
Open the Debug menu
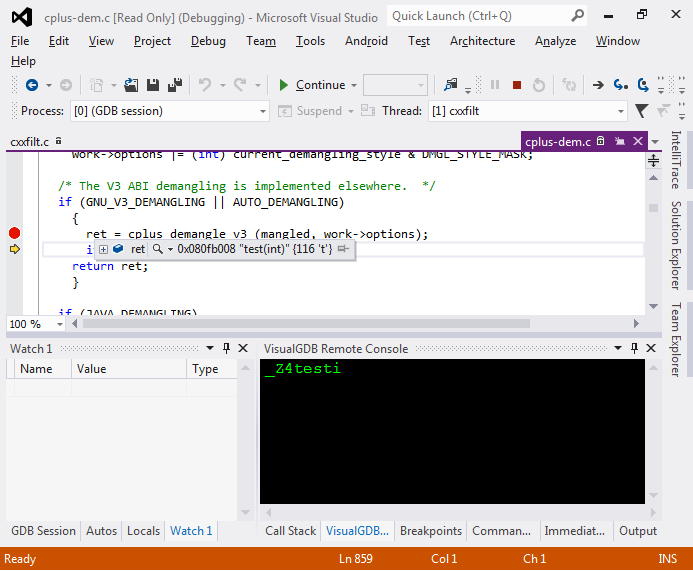pyautogui.click(x=208, y=41)
